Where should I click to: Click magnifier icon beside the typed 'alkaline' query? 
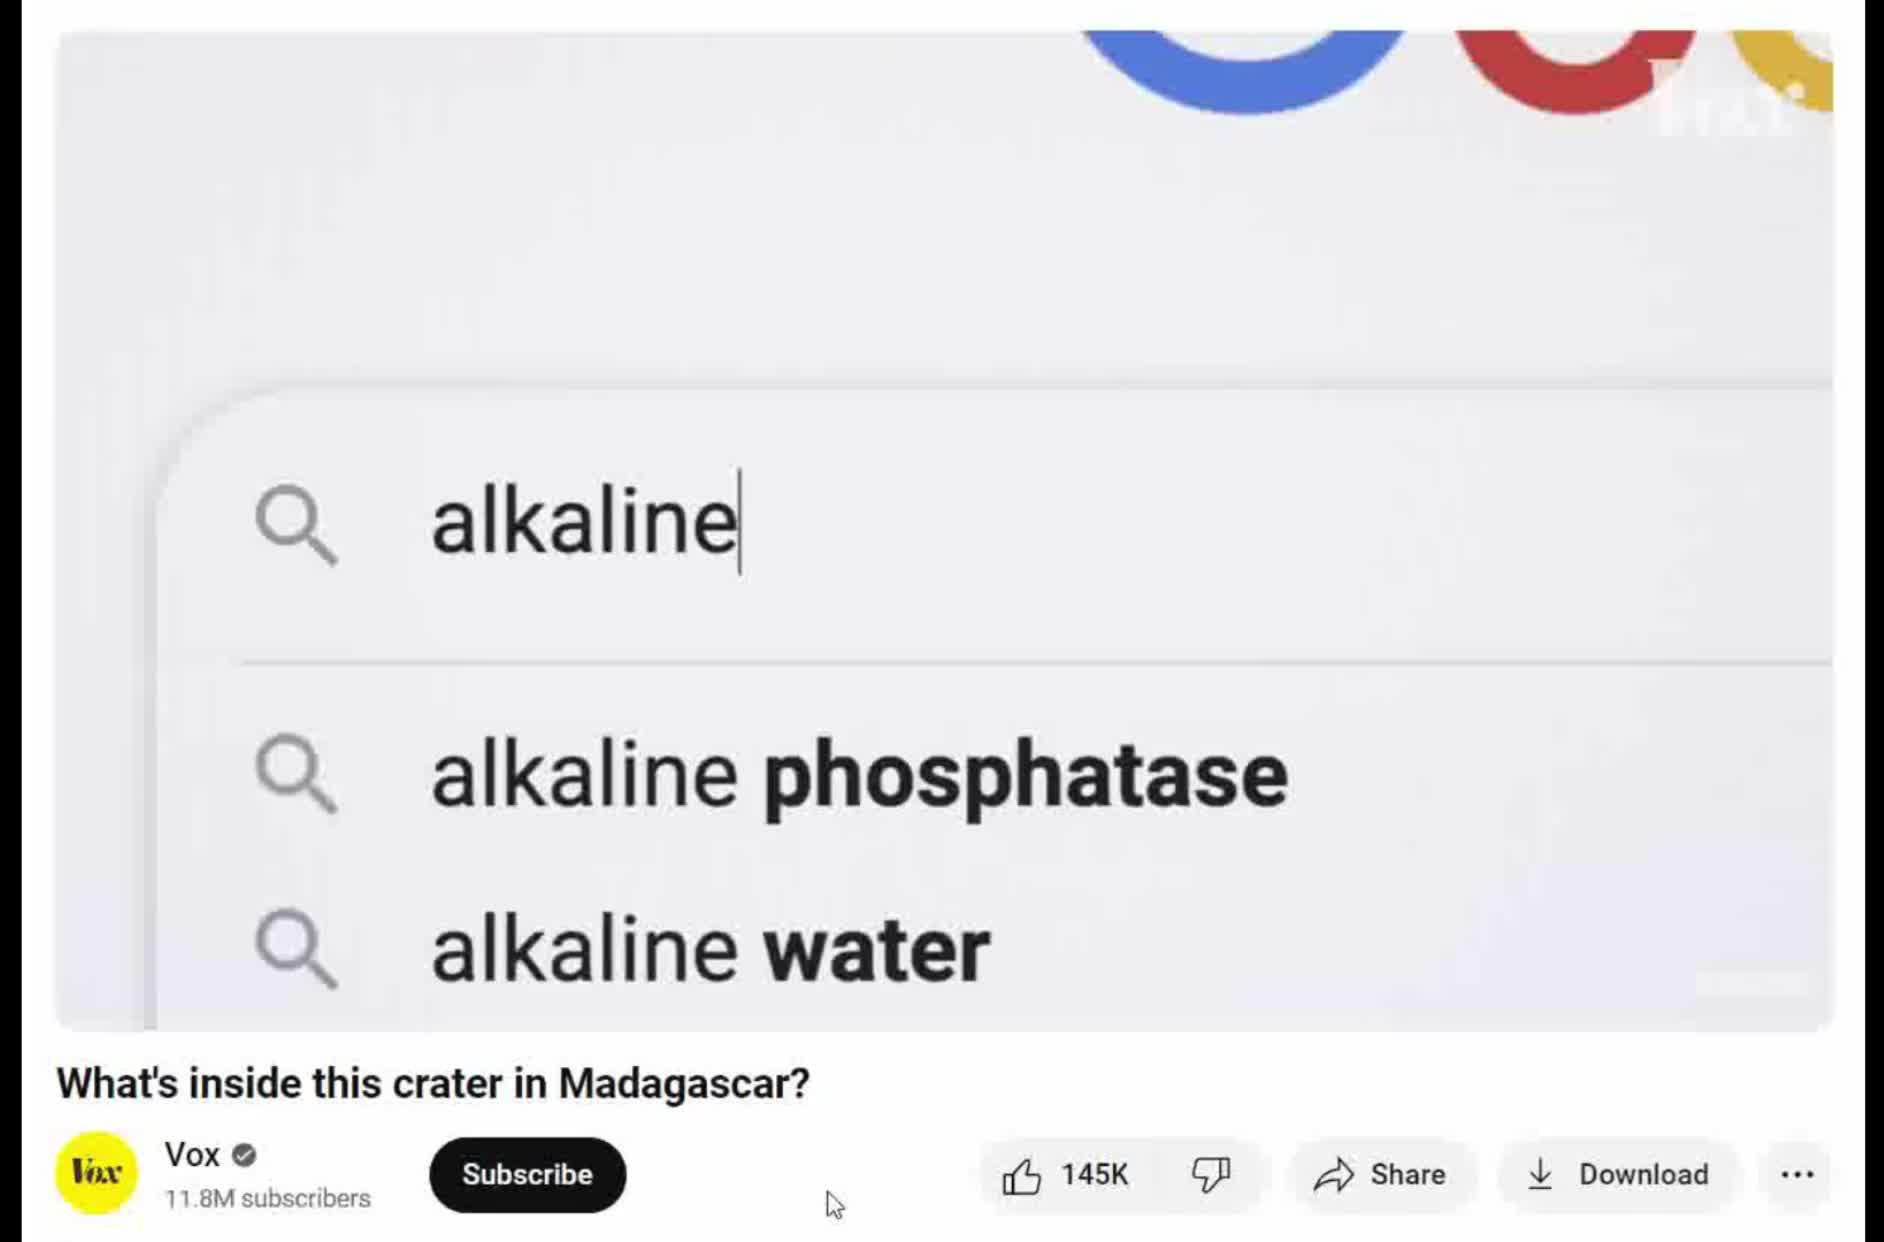296,524
